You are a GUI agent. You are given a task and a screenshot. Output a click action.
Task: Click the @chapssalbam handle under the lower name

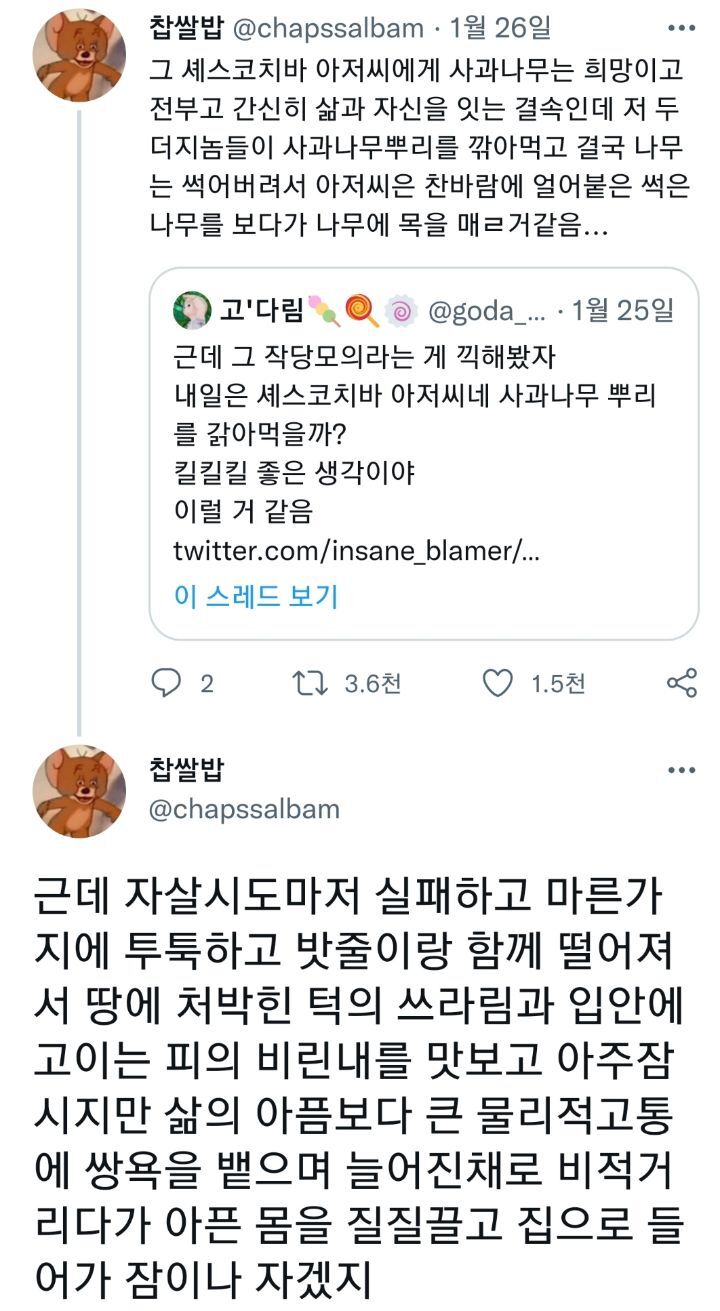tap(244, 808)
